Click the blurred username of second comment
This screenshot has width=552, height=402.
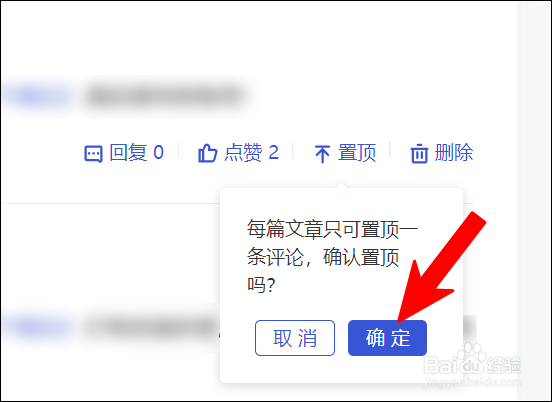pos(37,327)
